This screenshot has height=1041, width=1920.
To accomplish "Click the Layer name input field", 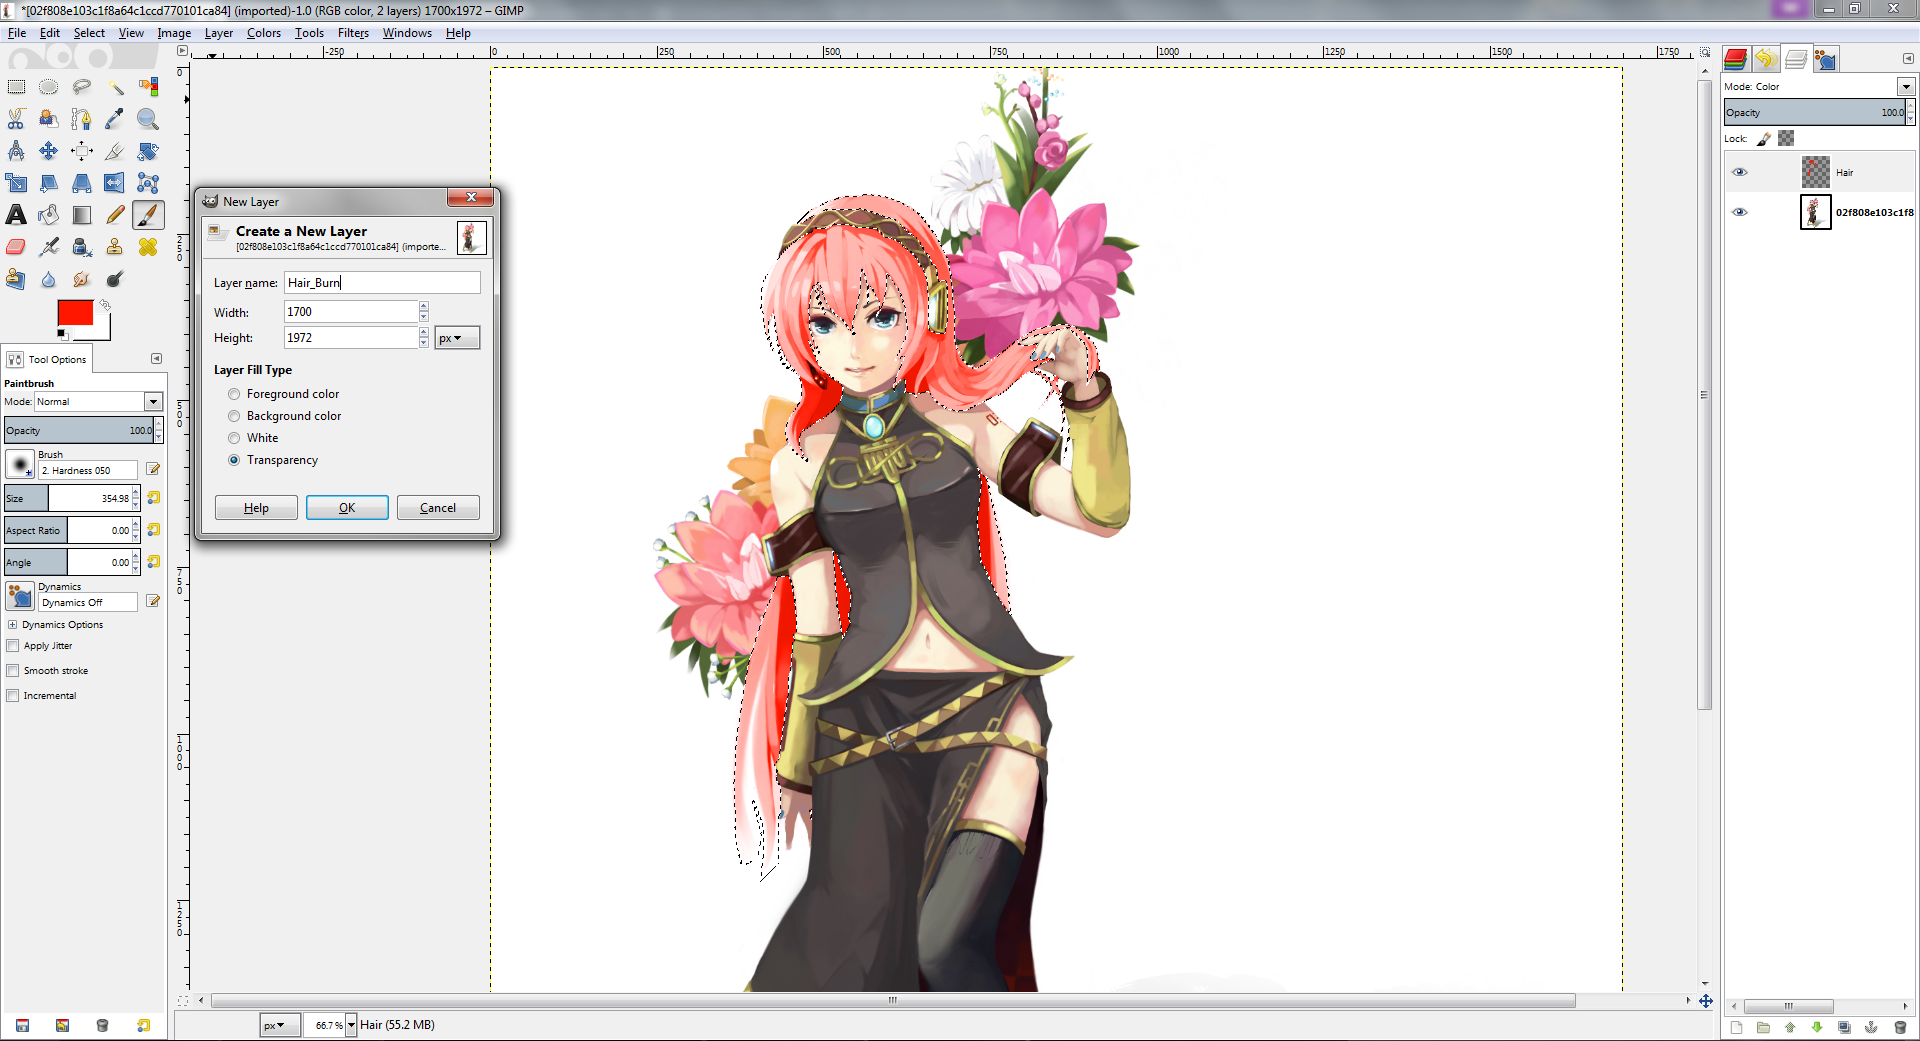I will click(382, 283).
